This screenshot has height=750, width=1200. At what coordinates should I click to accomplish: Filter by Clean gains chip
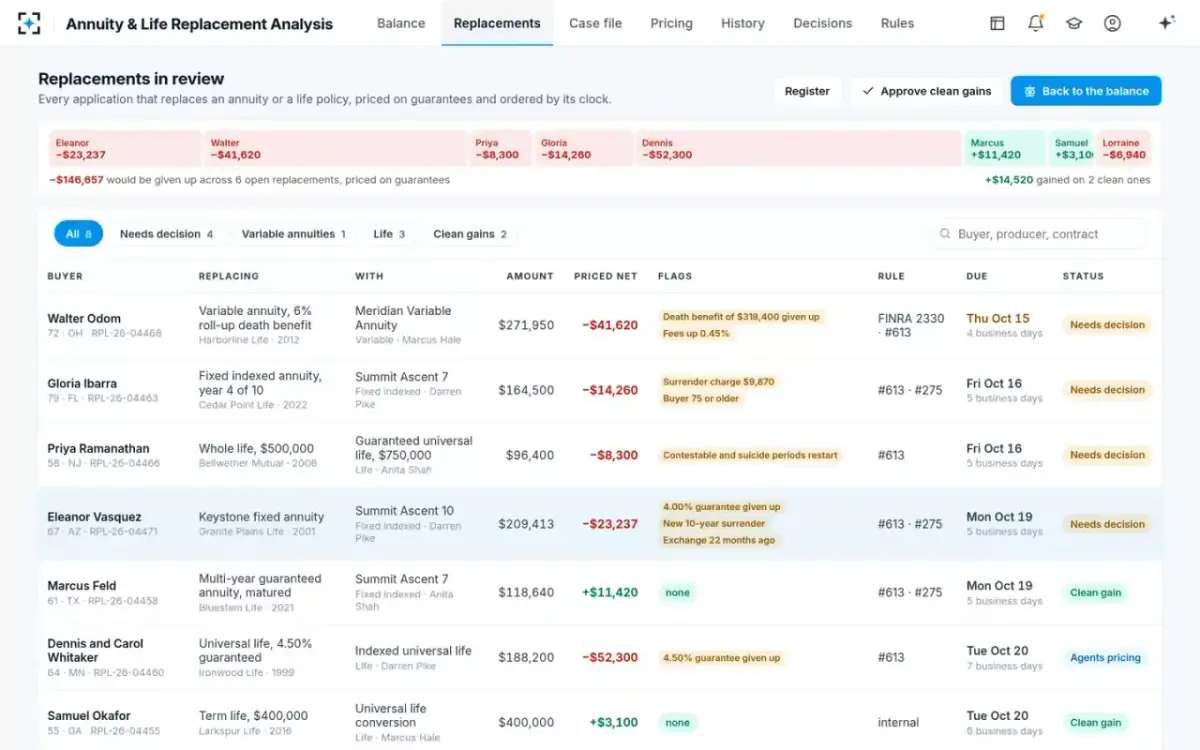[470, 234]
